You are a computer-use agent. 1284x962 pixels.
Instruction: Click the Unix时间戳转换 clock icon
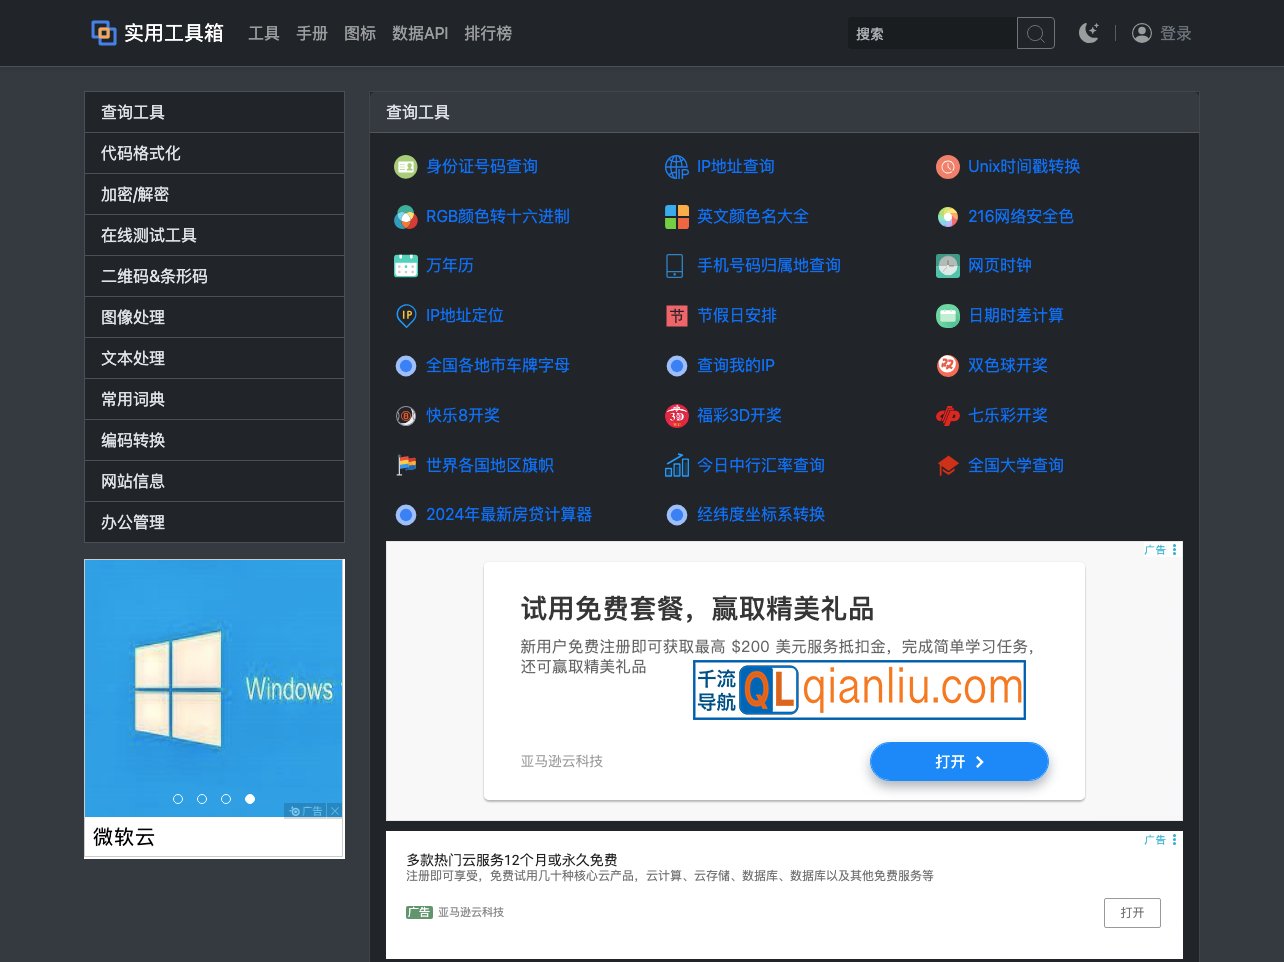click(947, 166)
